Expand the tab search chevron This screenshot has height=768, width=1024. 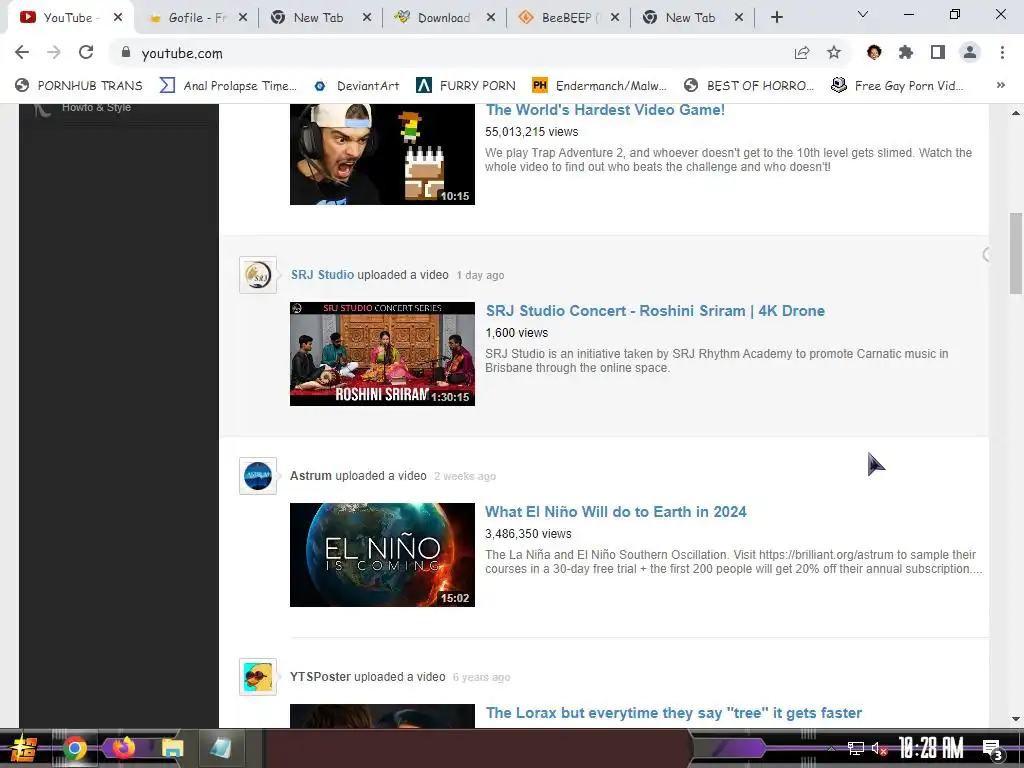click(x=863, y=14)
